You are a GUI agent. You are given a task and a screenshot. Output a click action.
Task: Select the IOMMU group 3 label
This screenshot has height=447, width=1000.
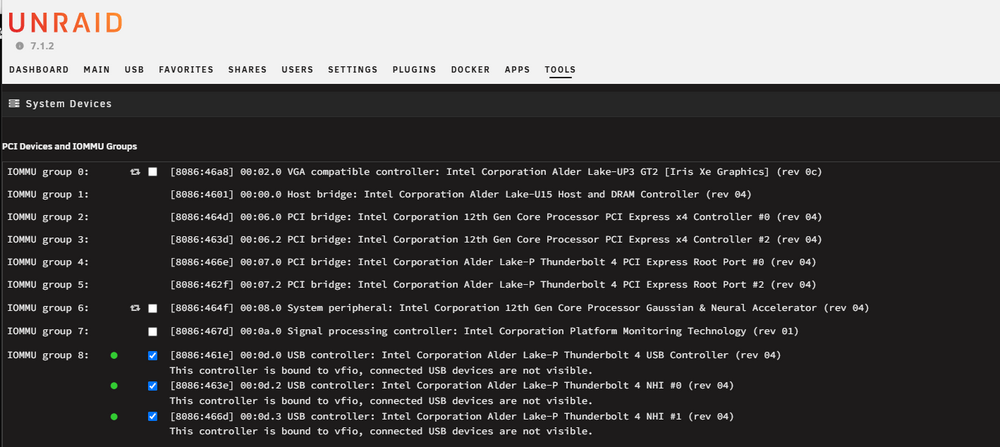[48, 240]
